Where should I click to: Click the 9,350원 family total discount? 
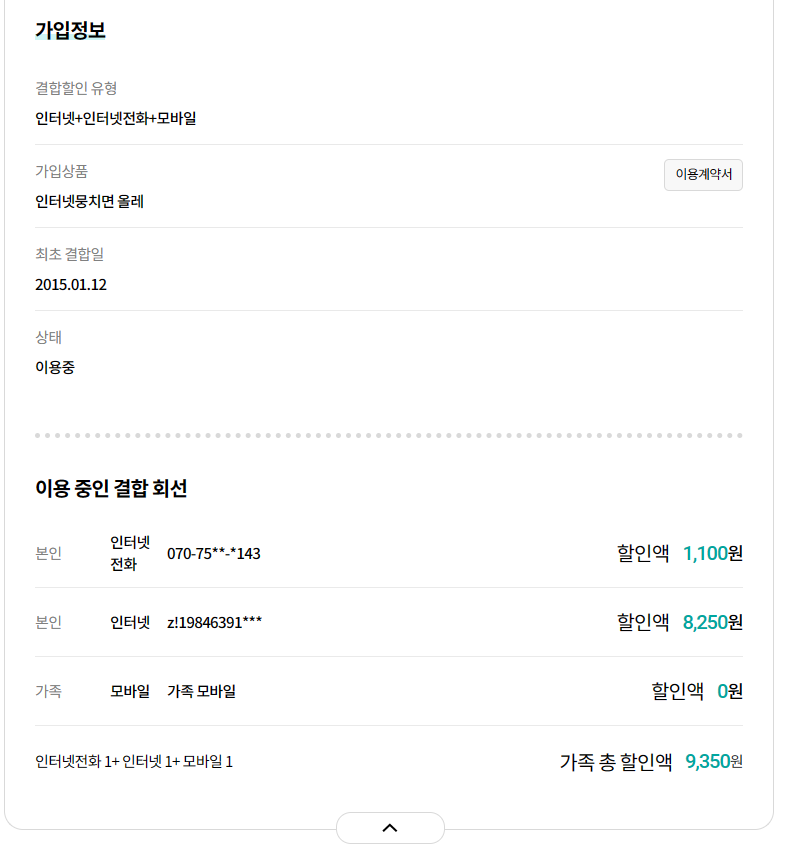713,762
